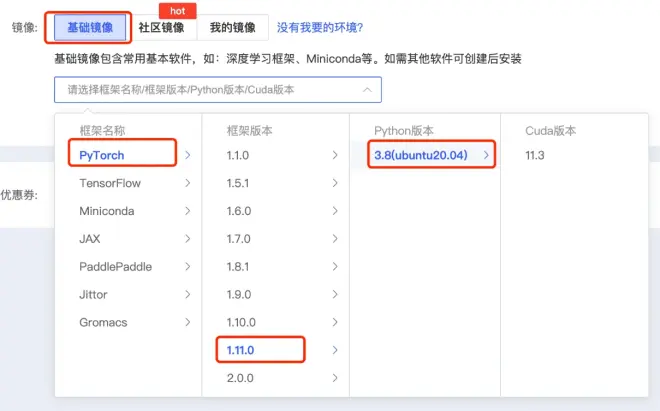Open the 我的镜像 tab
Viewport: 660px width, 411px height.
tap(233, 28)
